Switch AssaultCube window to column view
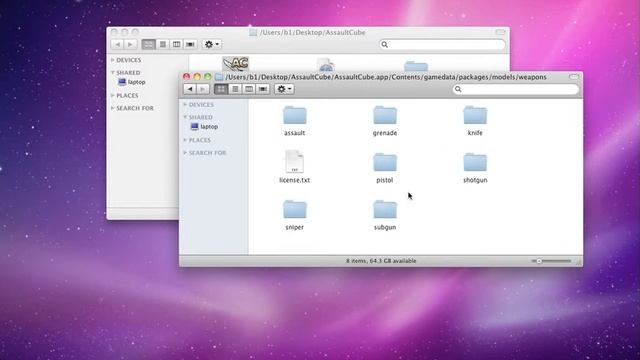640x360 pixels. coord(176,44)
